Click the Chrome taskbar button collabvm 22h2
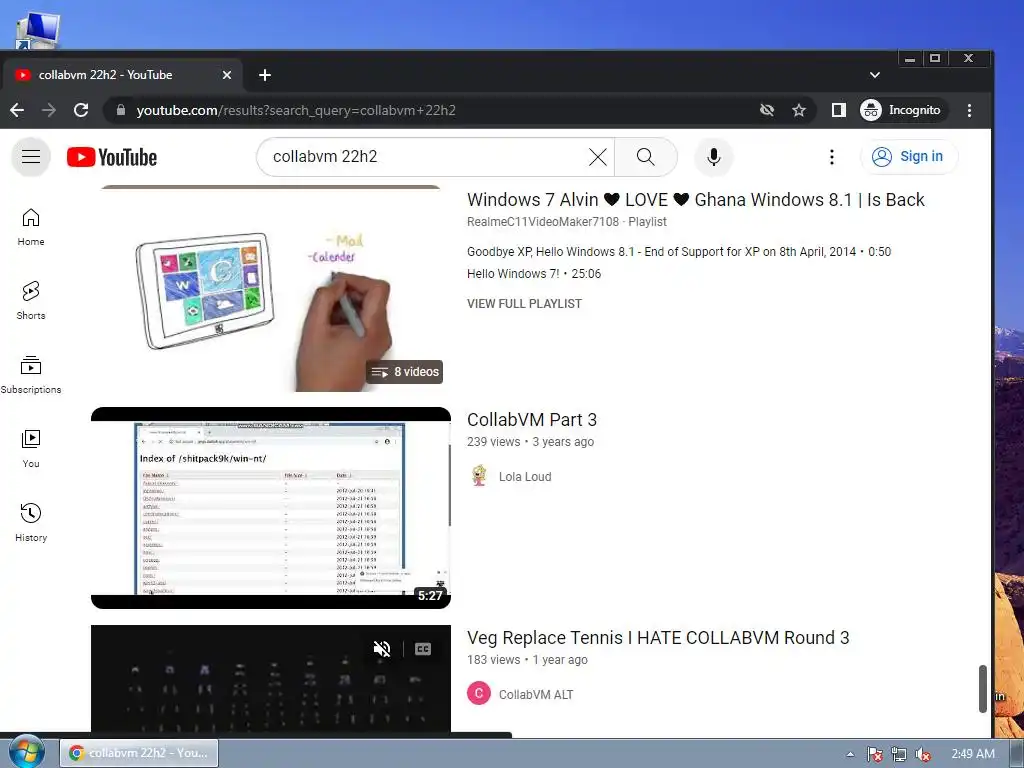 coord(139,753)
